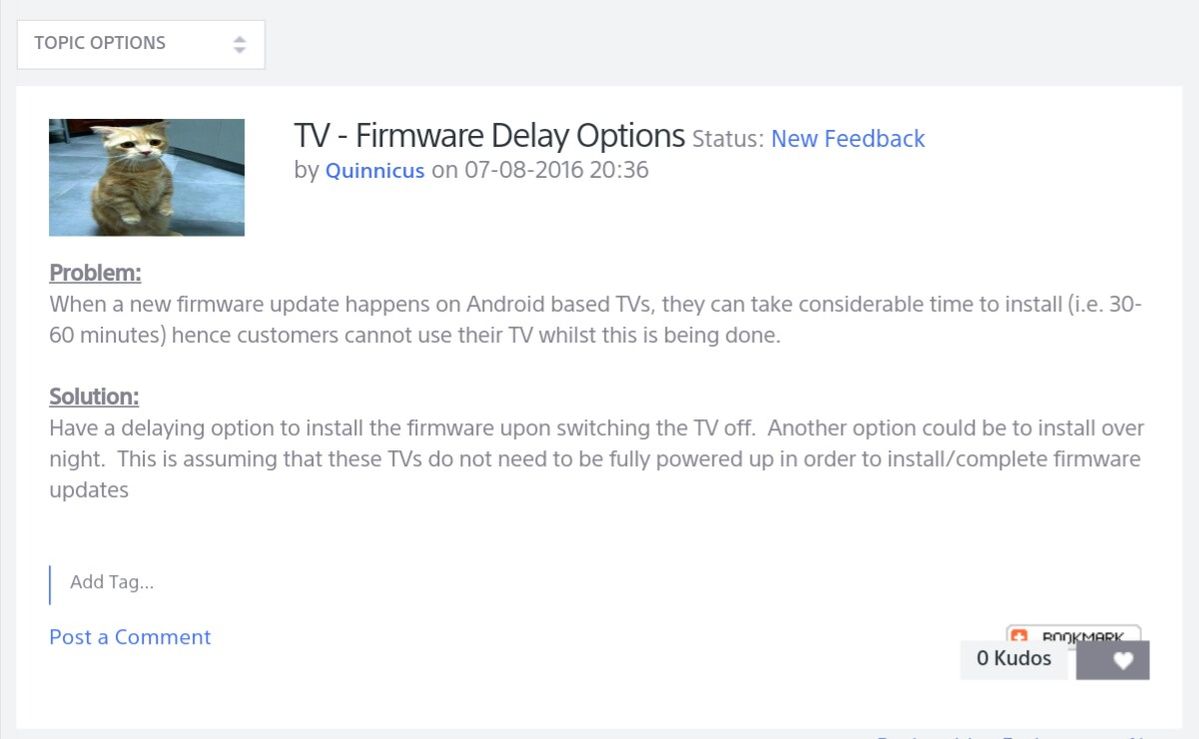Click the TV - Firmware Delay Options title
1199x739 pixels.
[x=489, y=136]
